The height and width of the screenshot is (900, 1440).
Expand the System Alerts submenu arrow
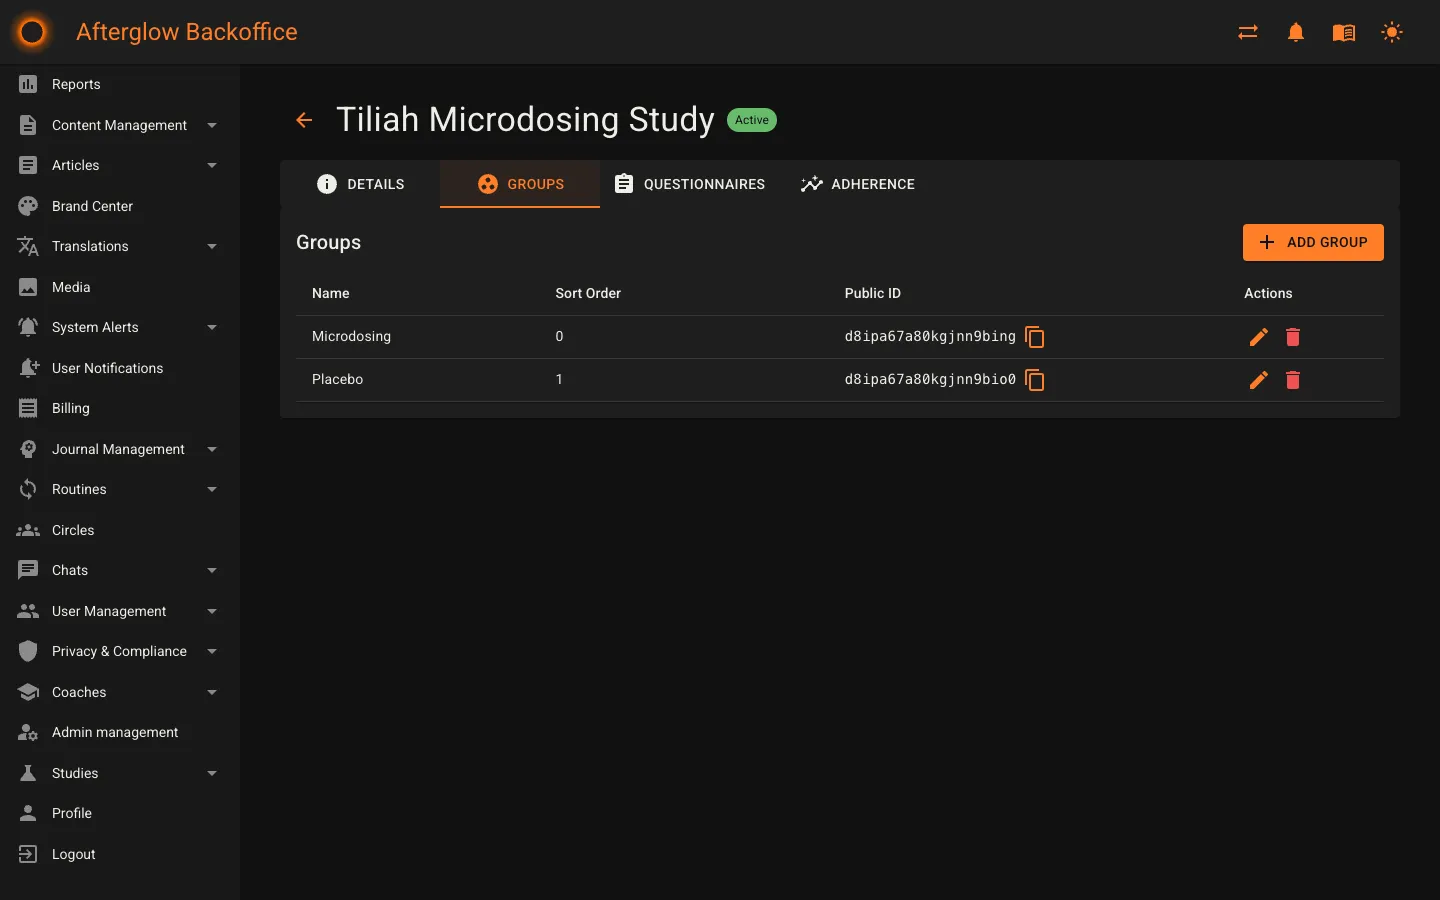(x=212, y=327)
